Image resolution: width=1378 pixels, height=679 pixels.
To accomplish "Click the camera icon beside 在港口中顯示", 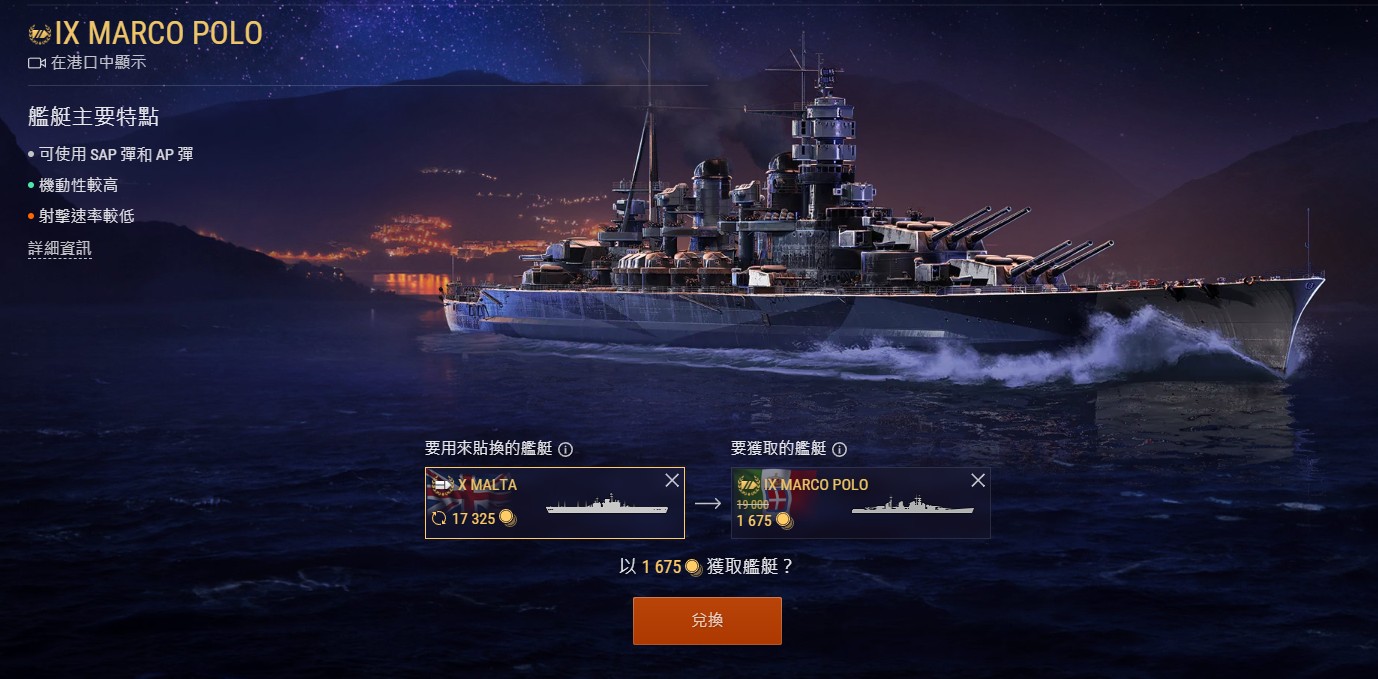I will coord(37,63).
